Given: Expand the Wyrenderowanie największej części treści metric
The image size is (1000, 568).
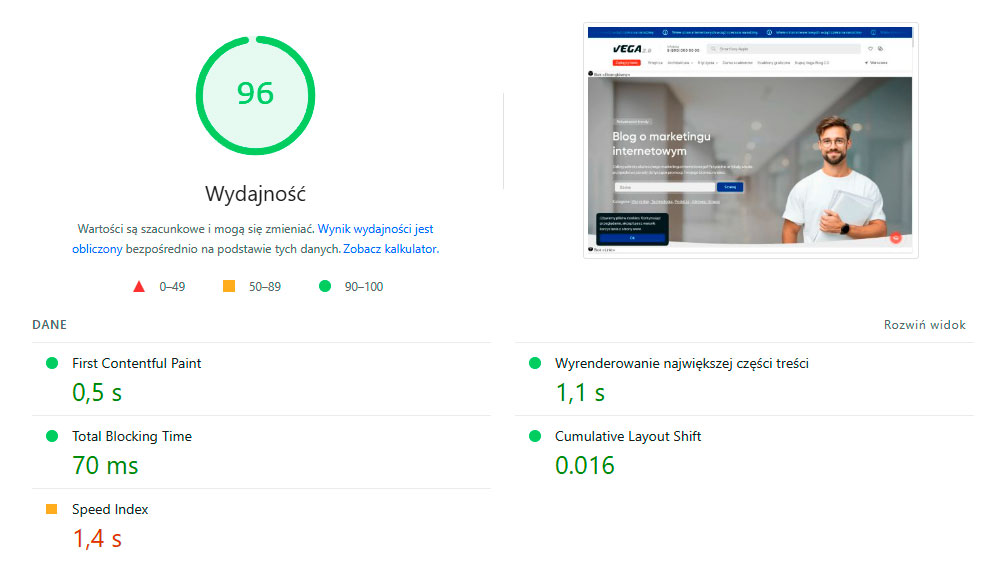Looking at the screenshot, I should coord(681,363).
